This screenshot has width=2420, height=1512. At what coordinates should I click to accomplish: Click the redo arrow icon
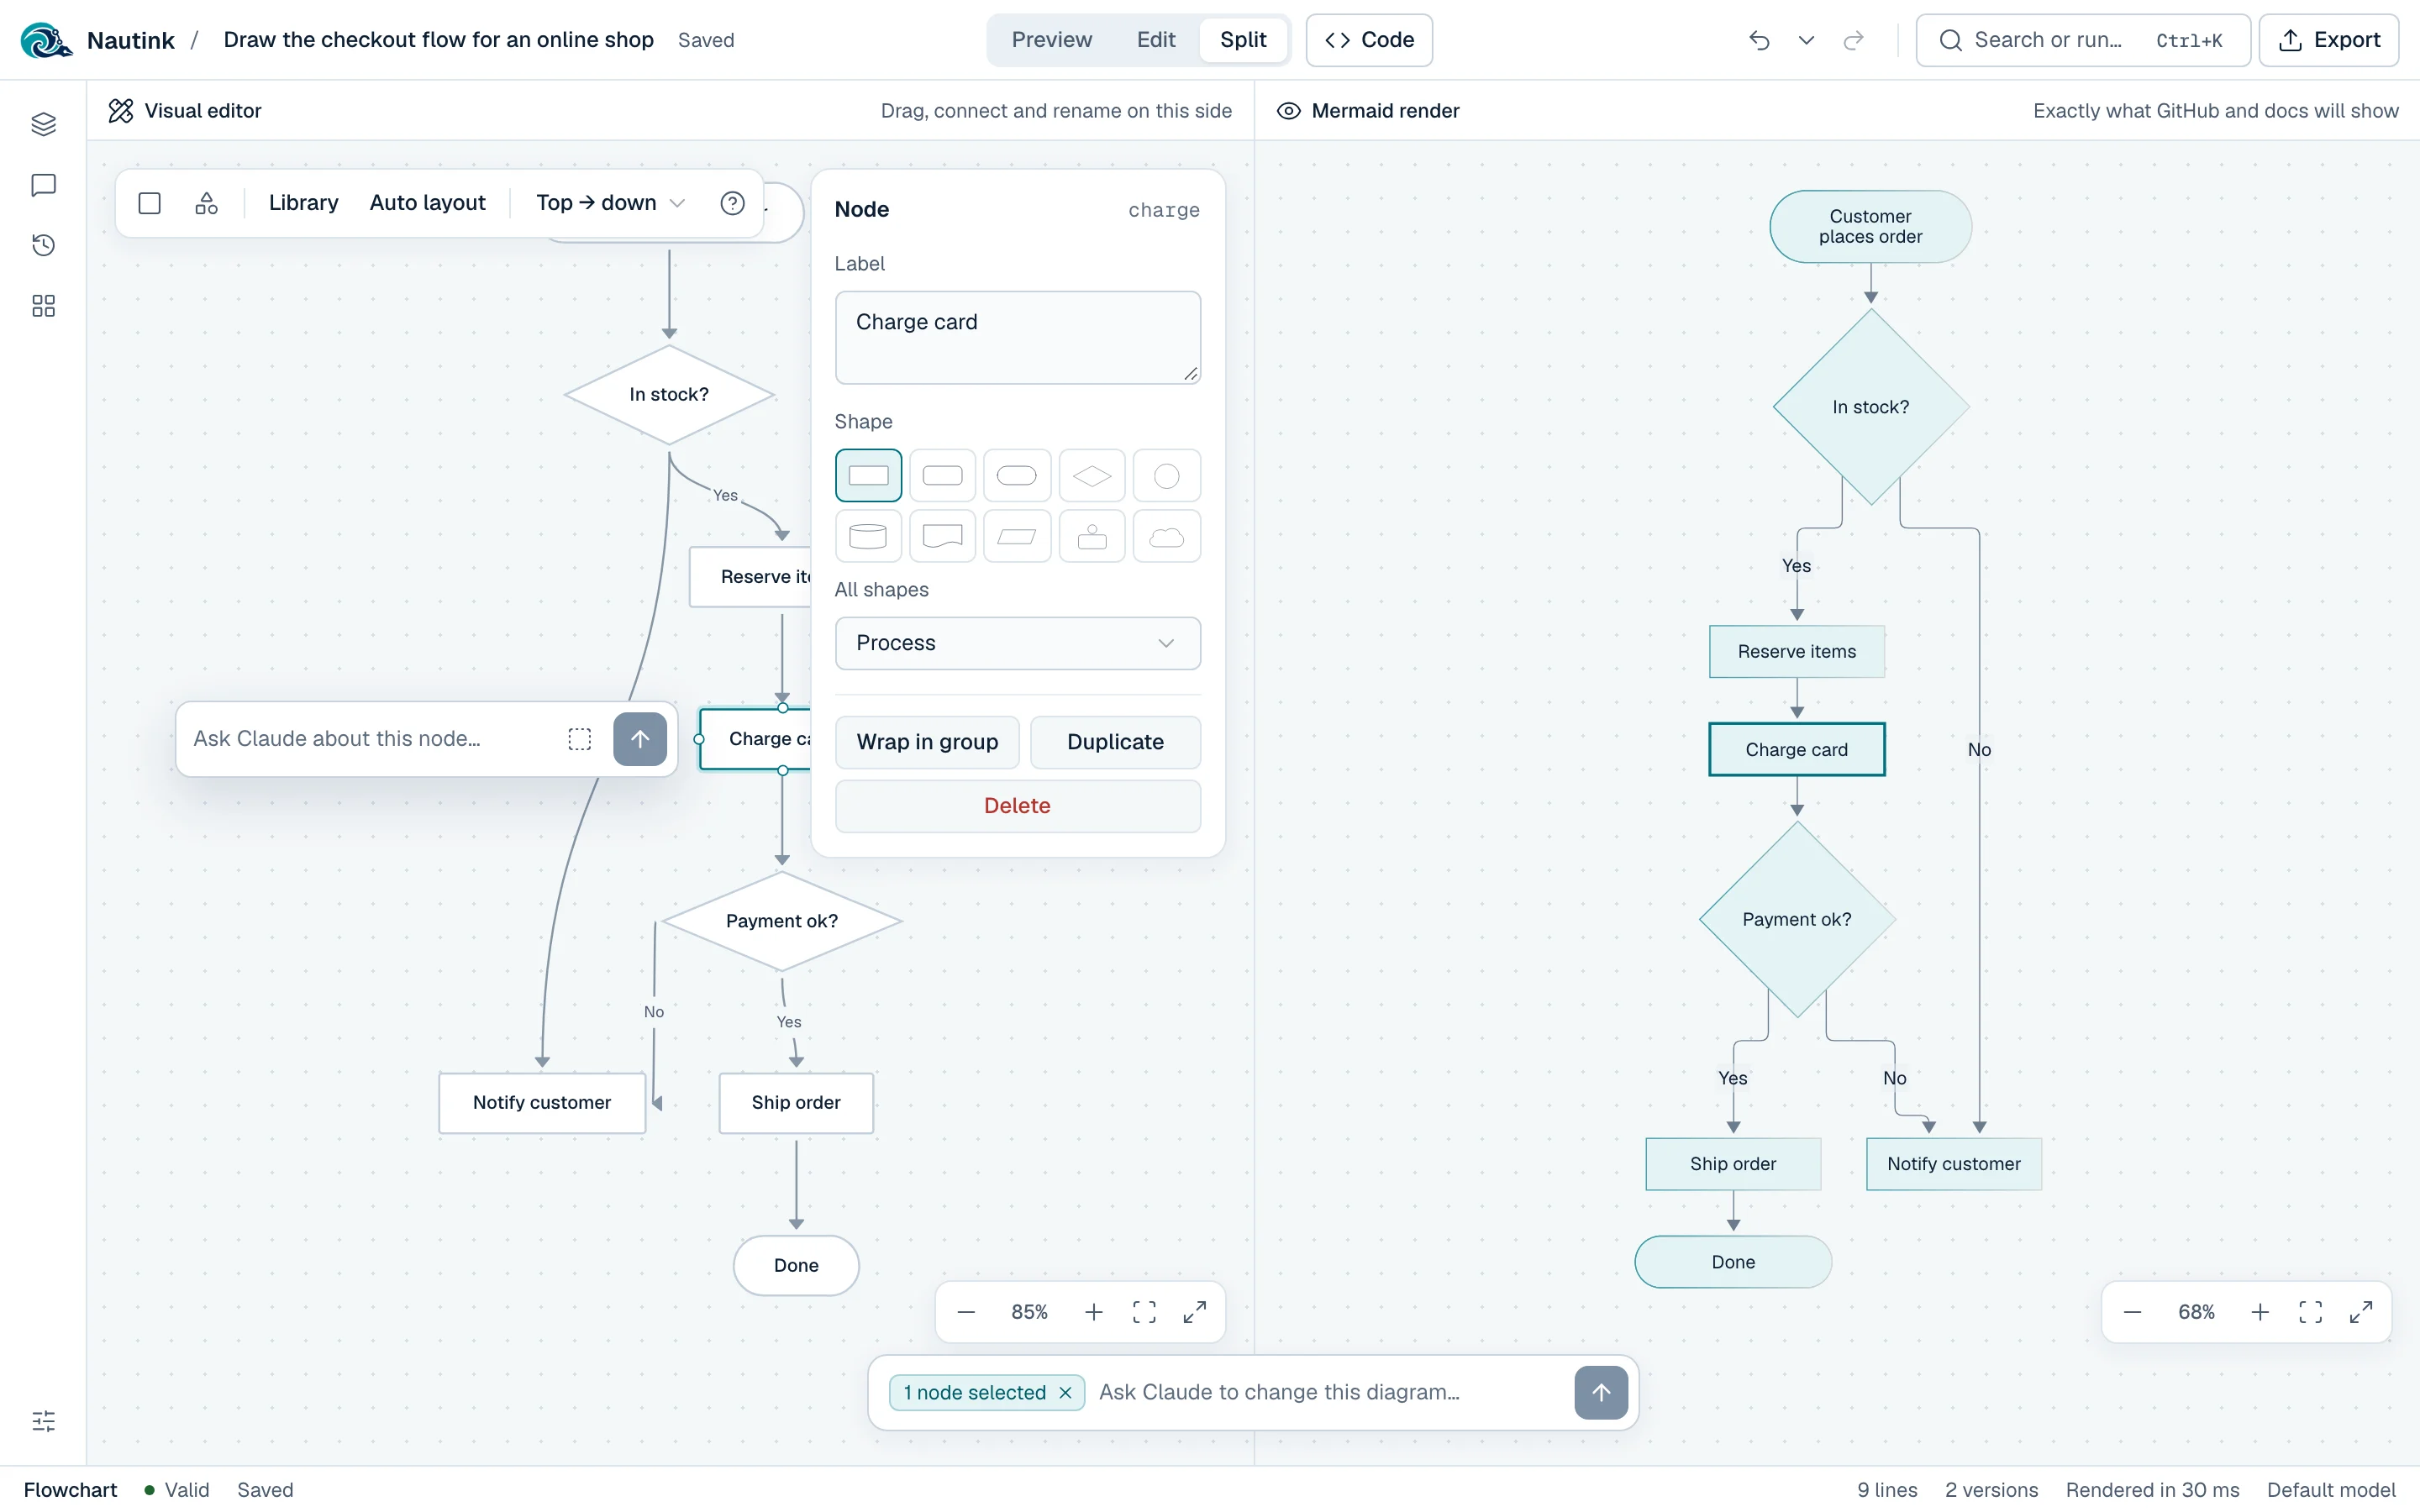pyautogui.click(x=1853, y=40)
